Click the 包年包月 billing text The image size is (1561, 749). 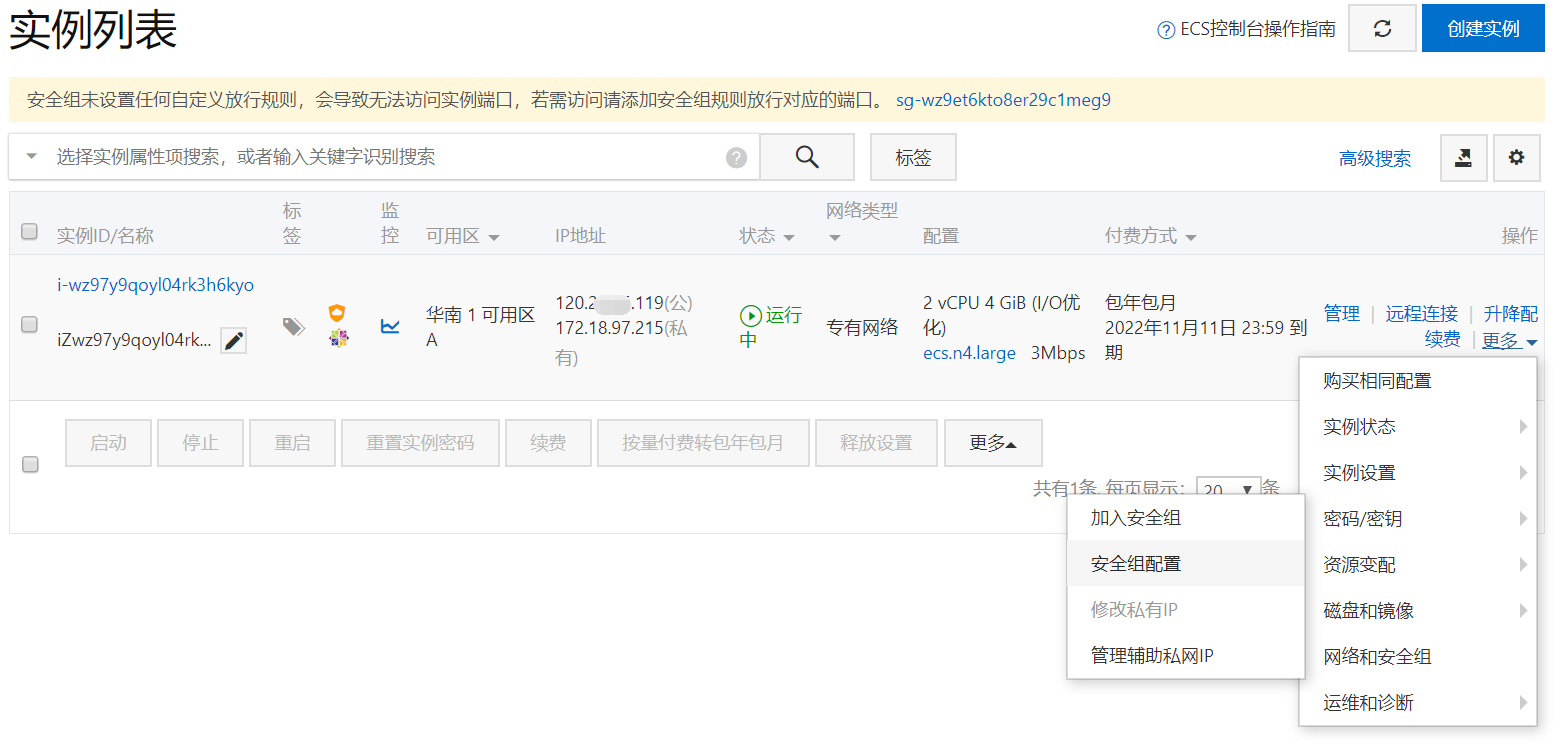[1141, 302]
